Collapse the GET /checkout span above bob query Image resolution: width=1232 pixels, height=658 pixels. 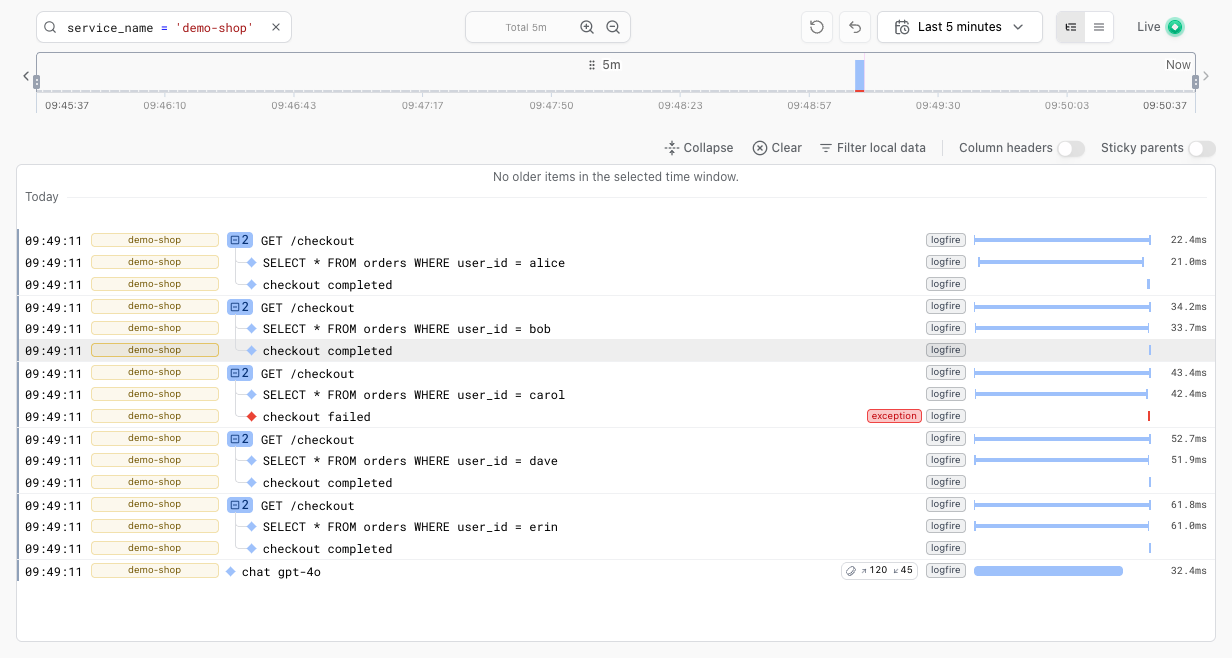[x=240, y=307]
